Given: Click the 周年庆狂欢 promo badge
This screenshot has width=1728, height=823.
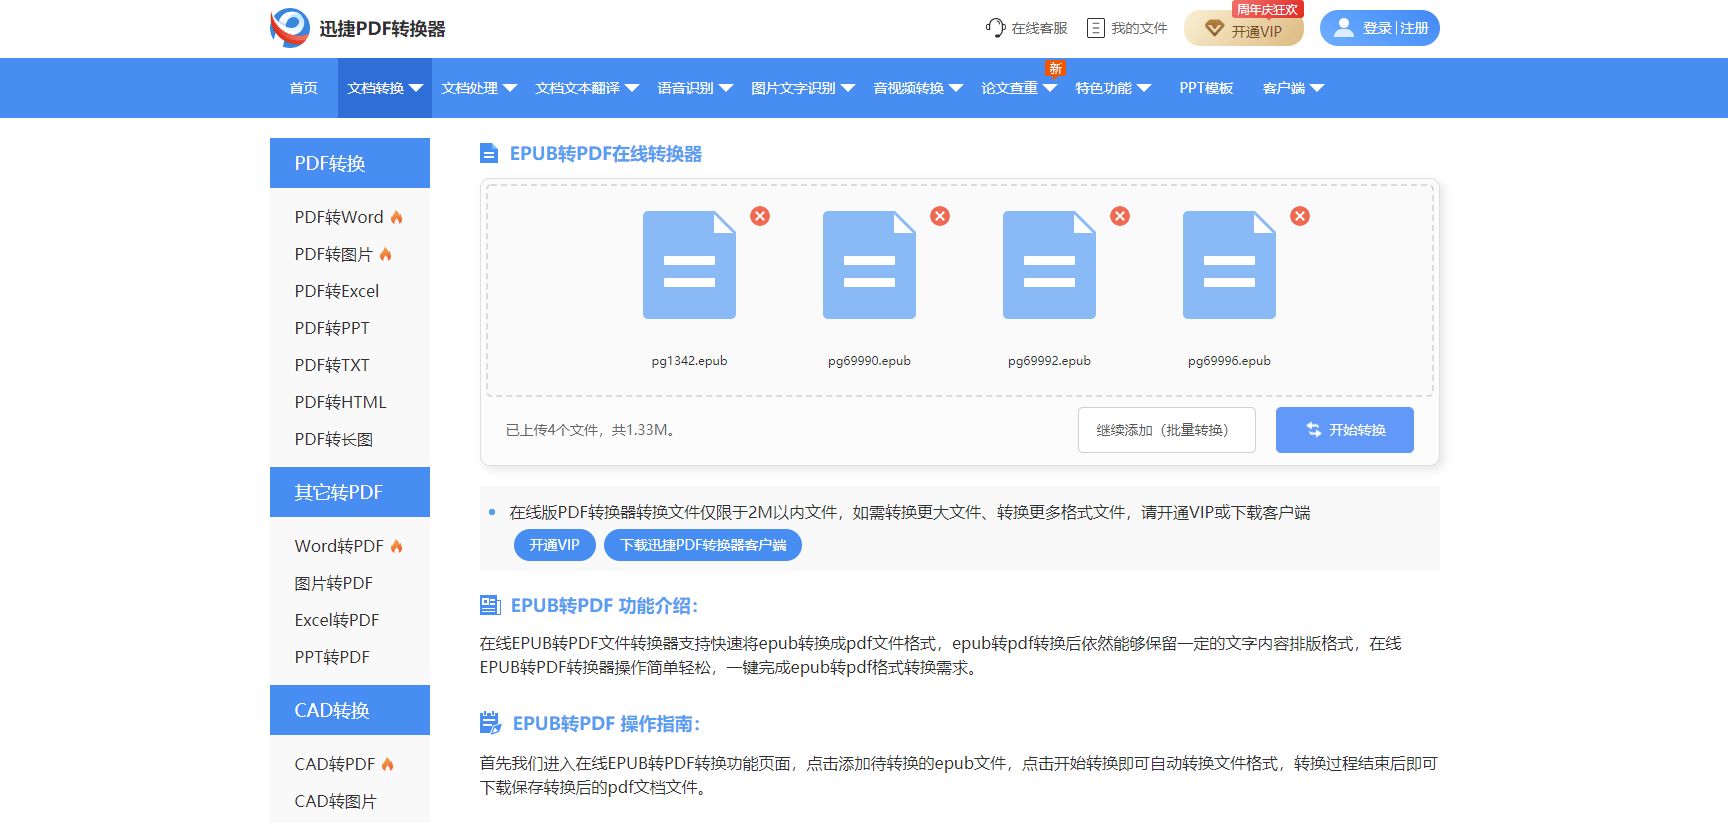Looking at the screenshot, I should coord(1267,9).
